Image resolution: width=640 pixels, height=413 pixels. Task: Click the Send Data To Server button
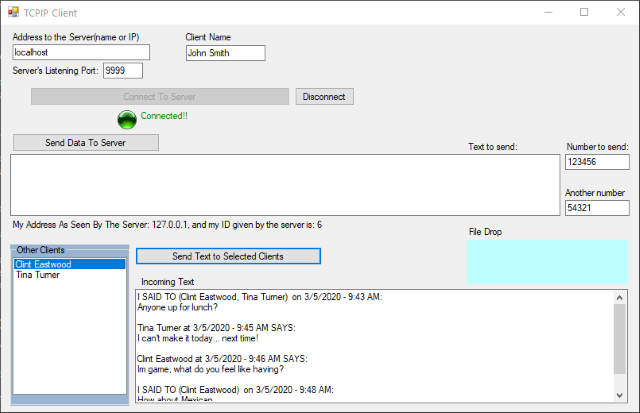point(85,143)
